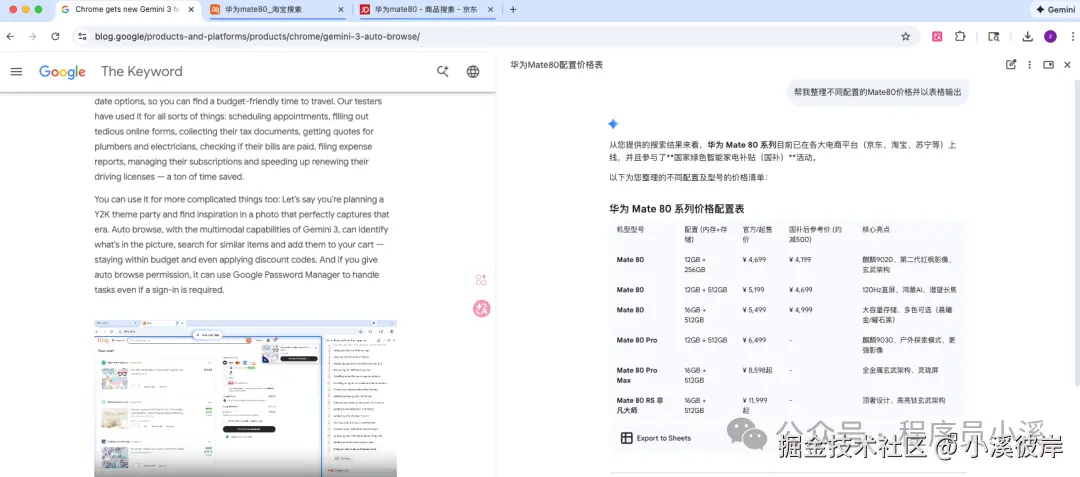Pop out the Gemini side panel

click(x=1048, y=64)
